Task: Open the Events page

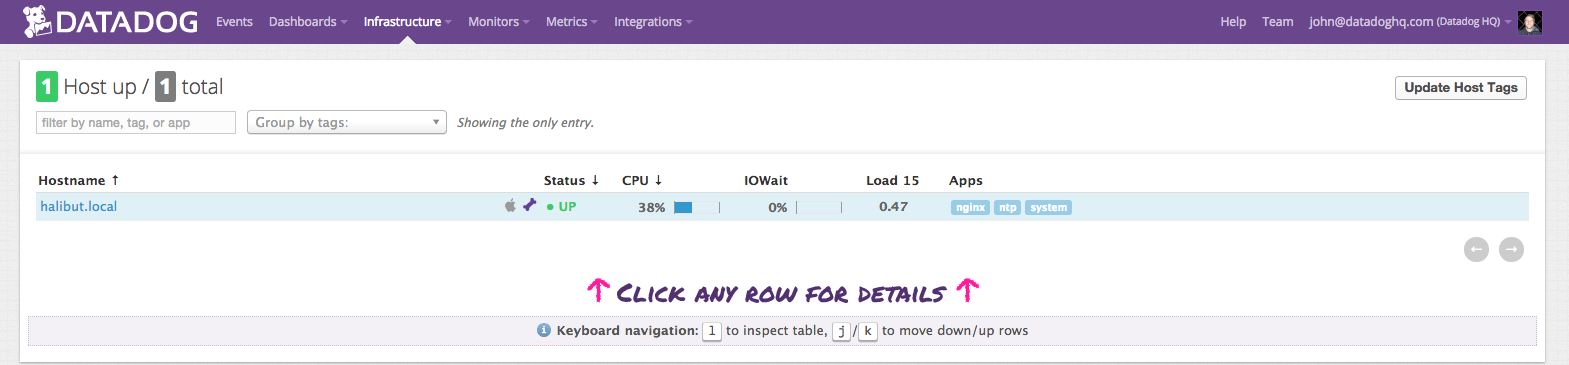Action: coord(234,22)
